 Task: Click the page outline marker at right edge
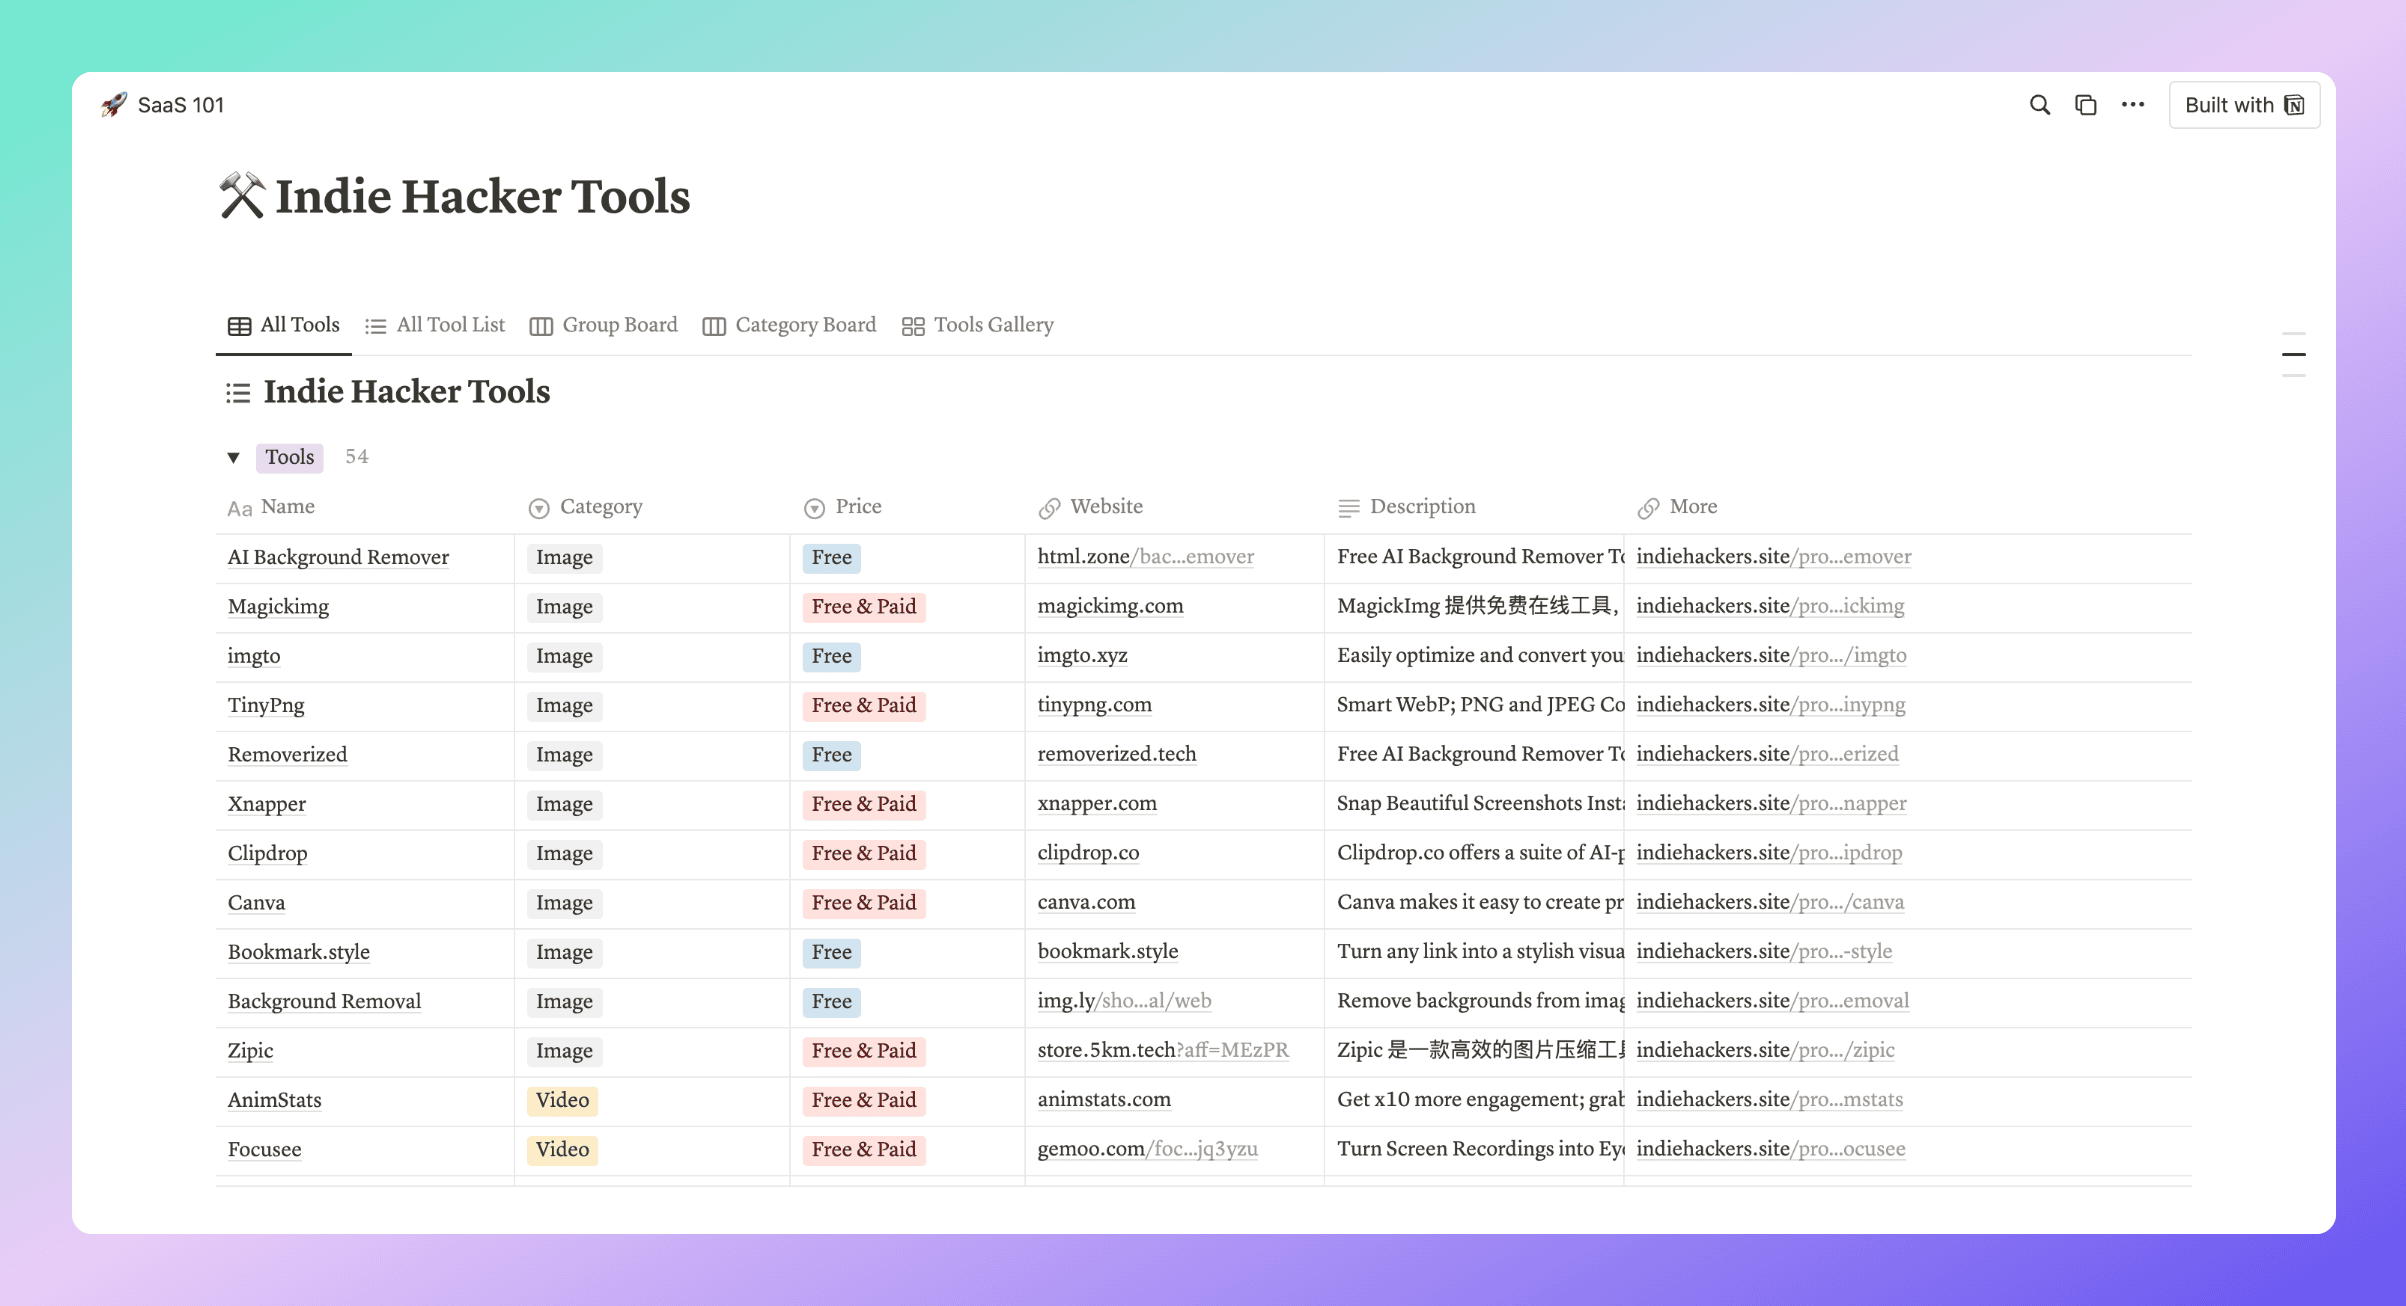[2294, 354]
